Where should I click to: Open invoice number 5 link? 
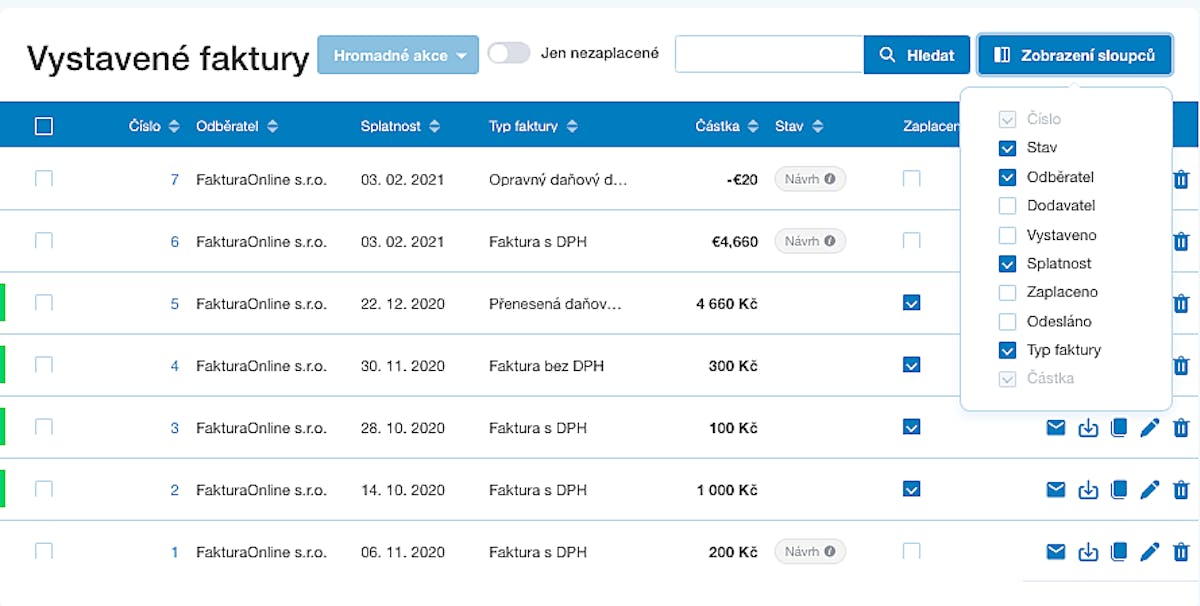[x=175, y=304]
